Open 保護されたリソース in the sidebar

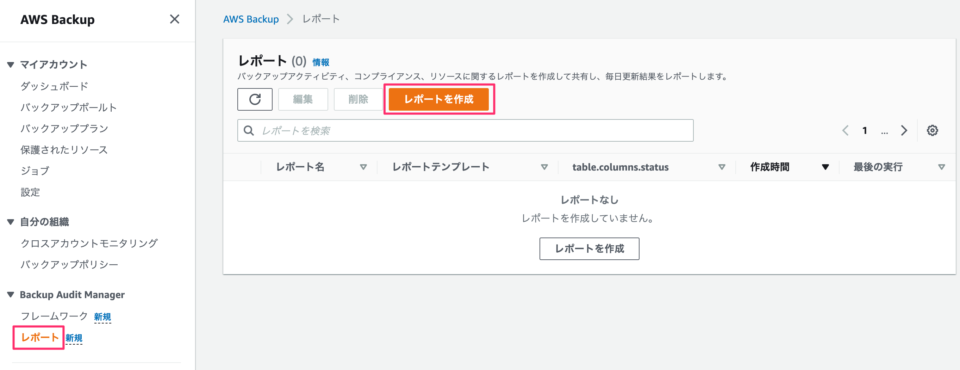[x=64, y=149]
